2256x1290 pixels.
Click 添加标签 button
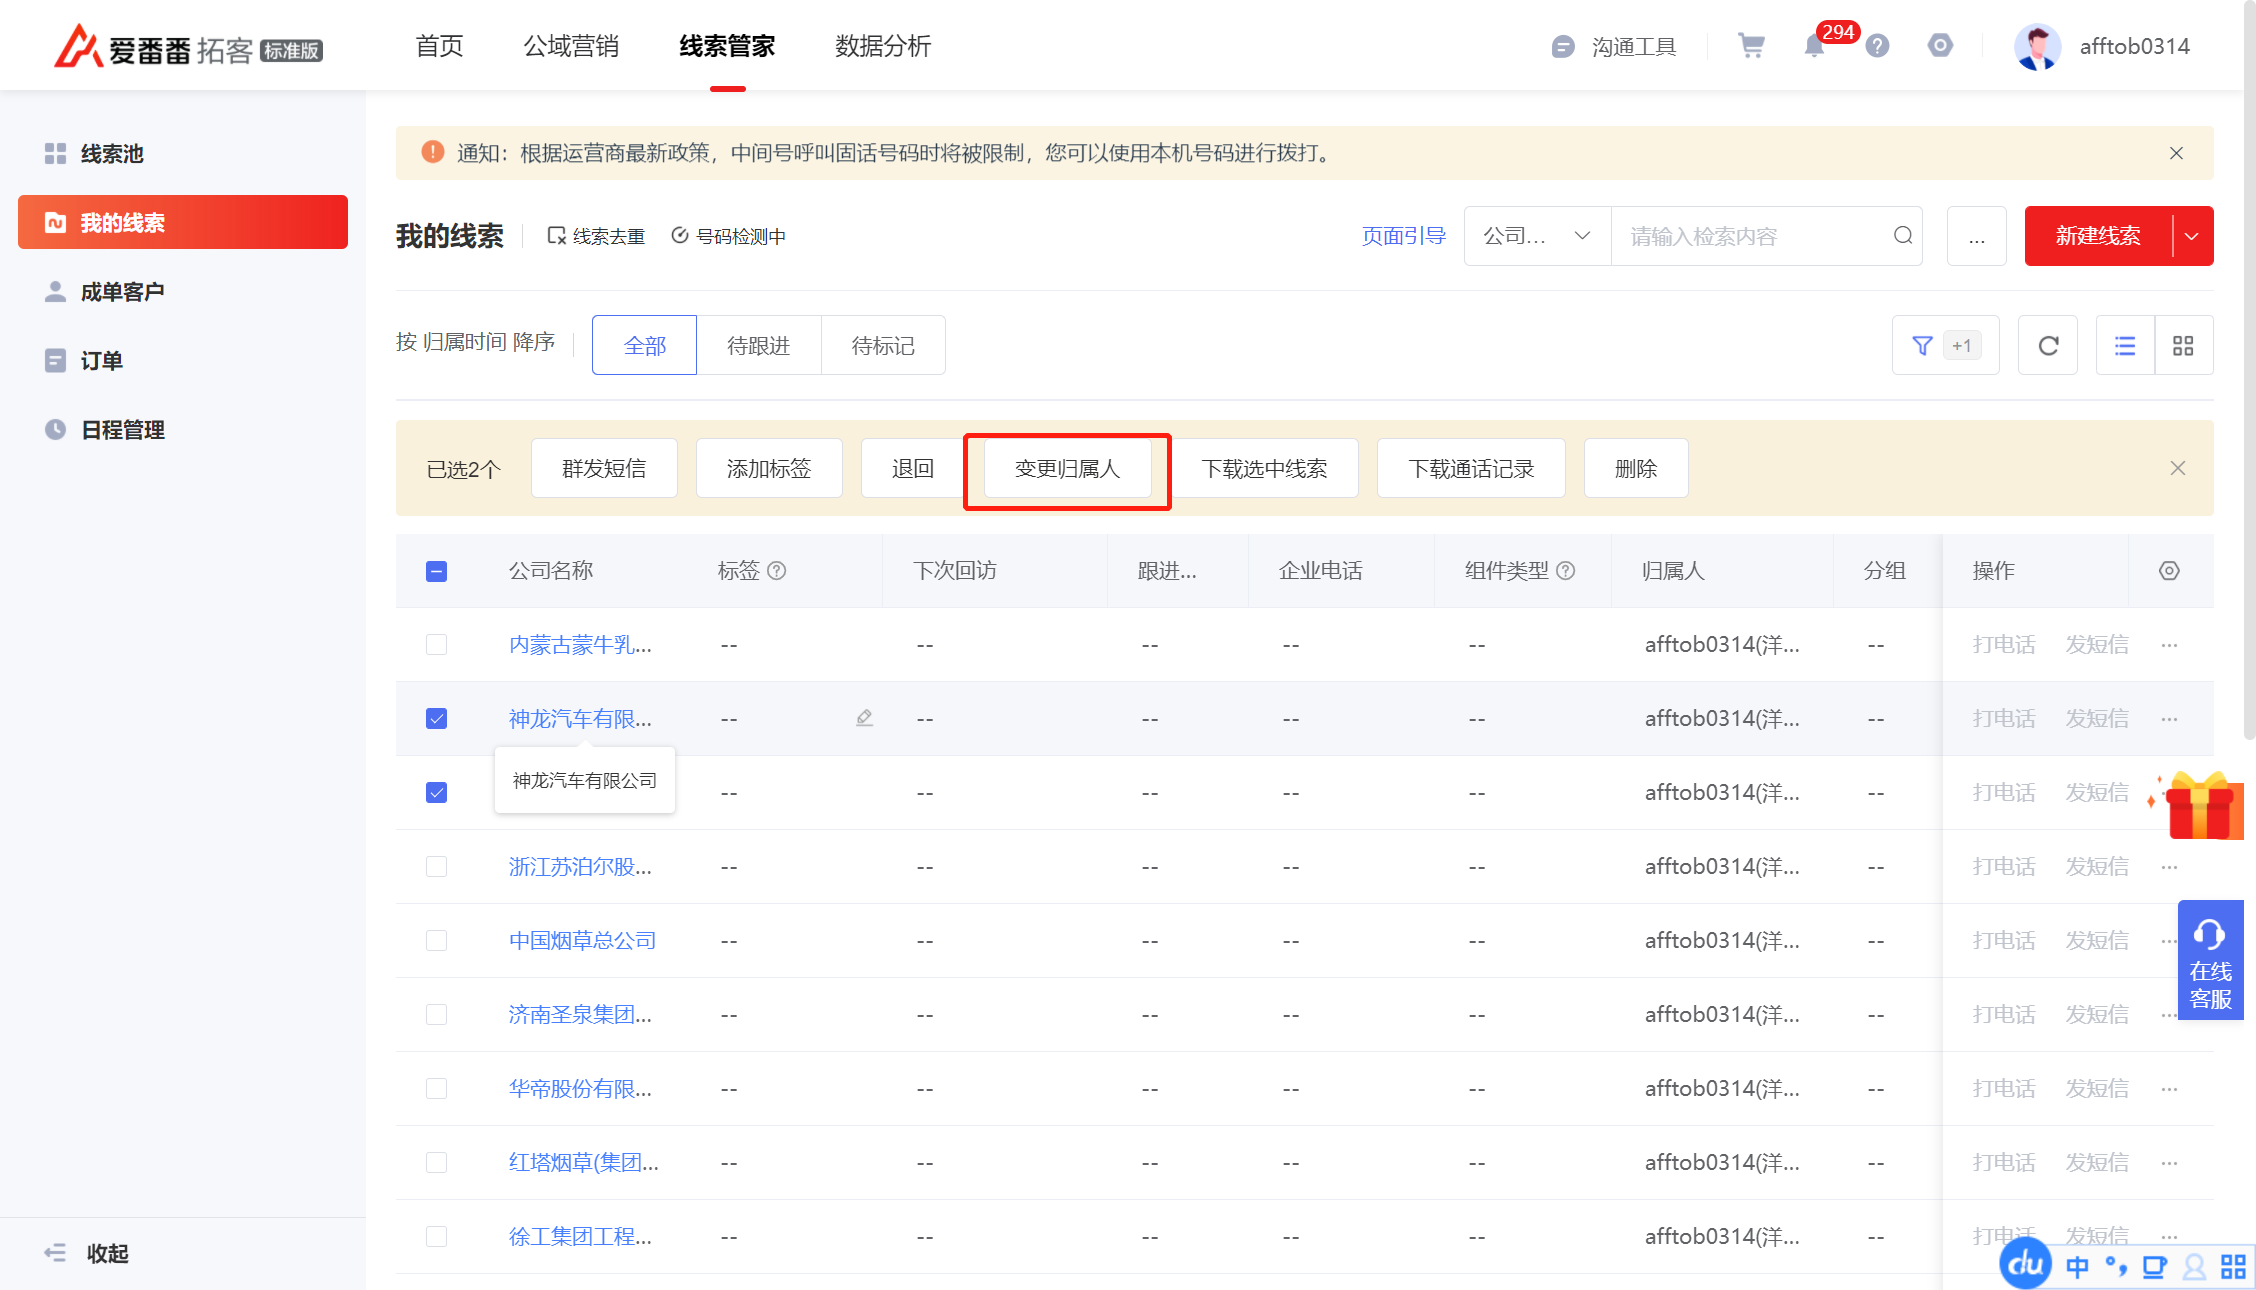[x=769, y=468]
